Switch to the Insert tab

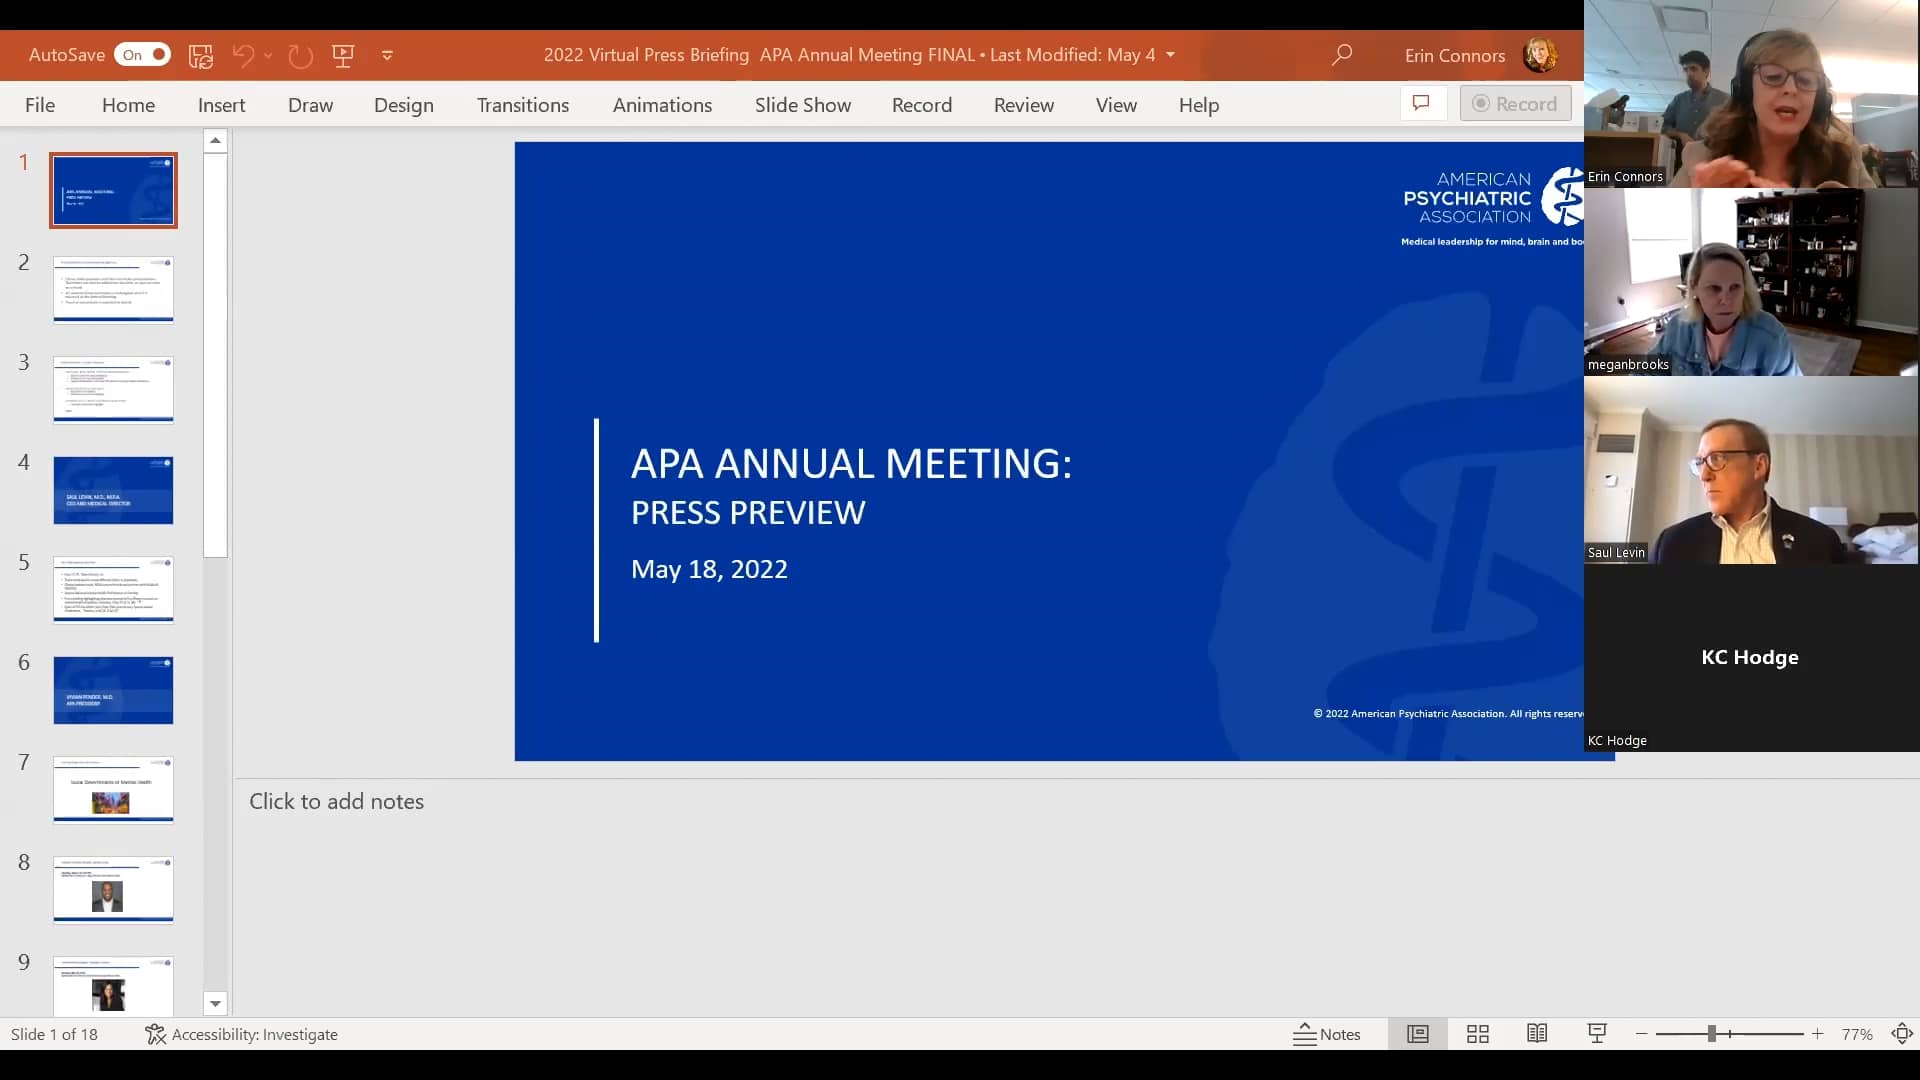pyautogui.click(x=221, y=105)
